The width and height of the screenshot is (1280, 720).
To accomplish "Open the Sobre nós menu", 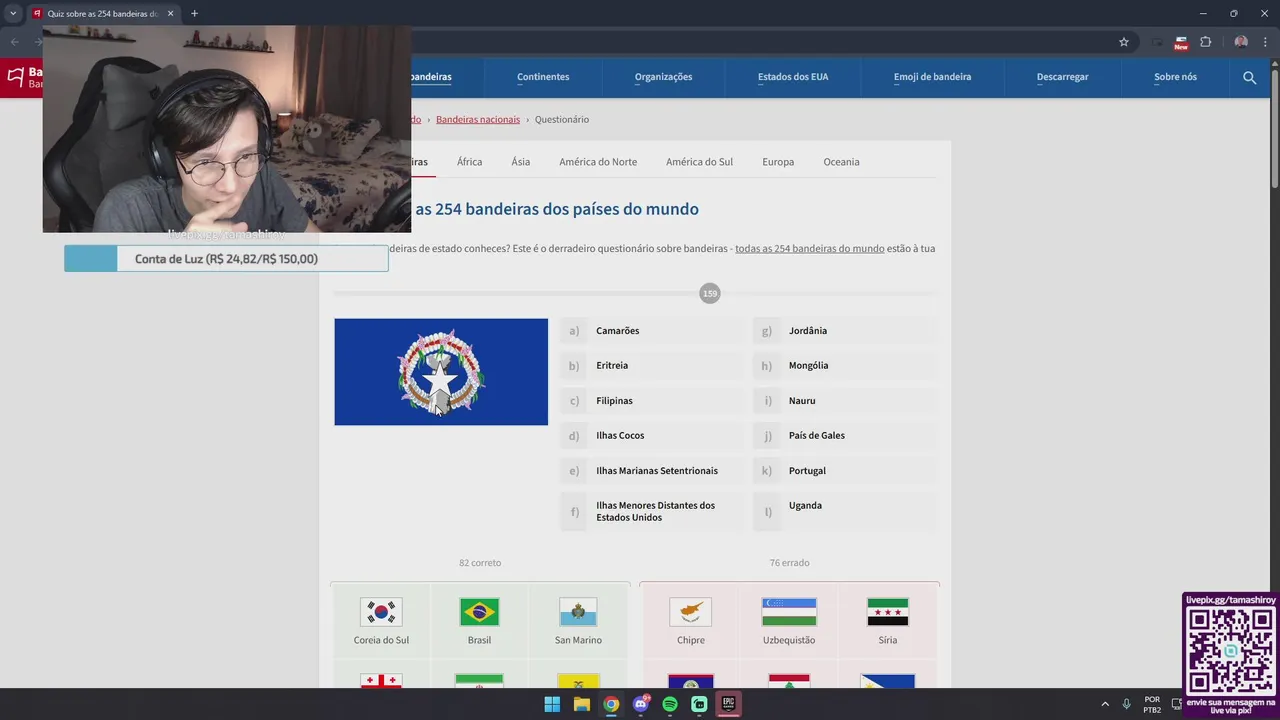I will (x=1175, y=77).
